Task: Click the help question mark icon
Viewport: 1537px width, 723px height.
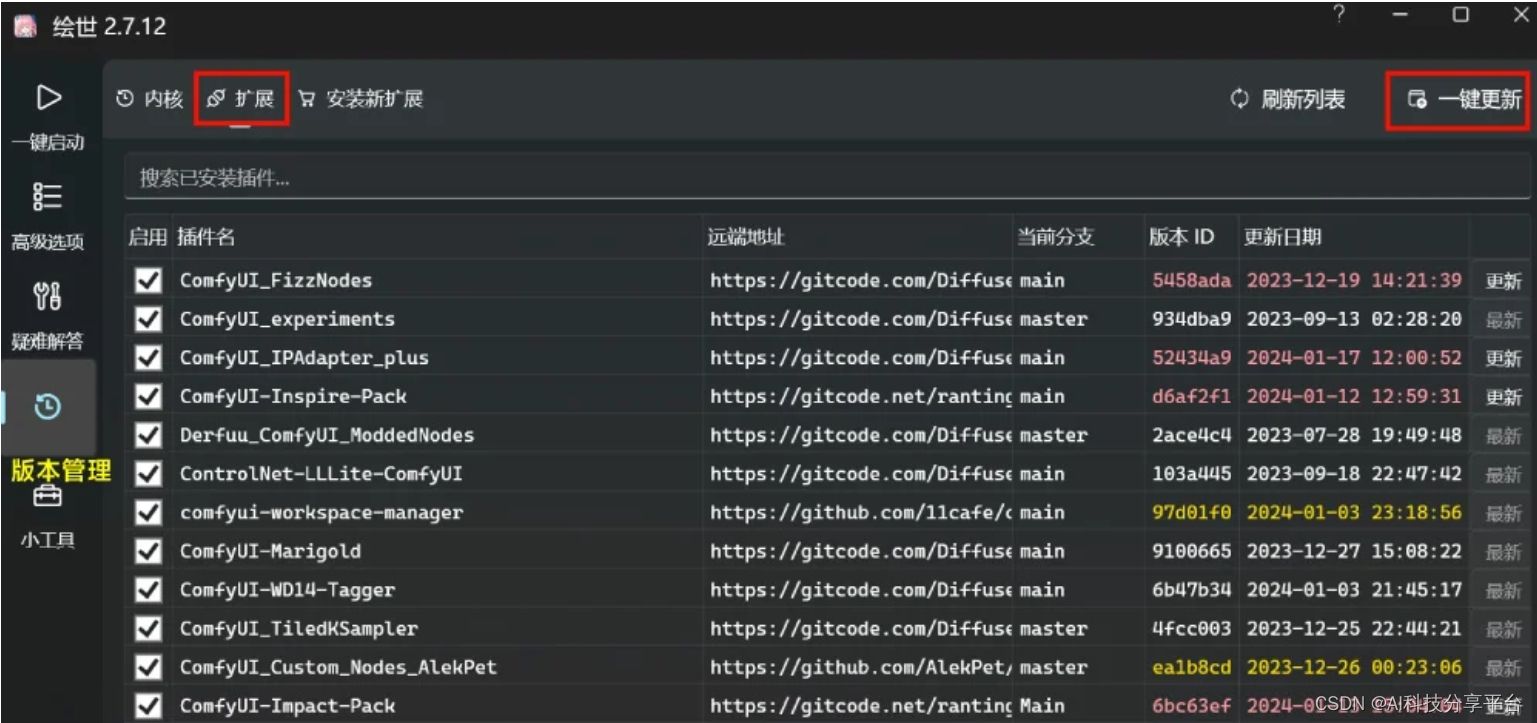Action: pos(1339,15)
